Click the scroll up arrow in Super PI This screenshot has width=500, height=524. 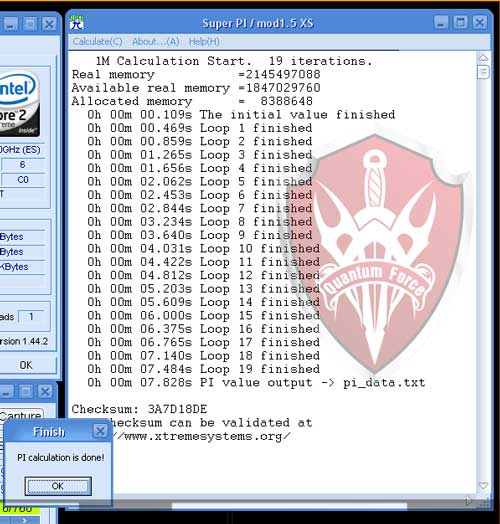(x=483, y=58)
